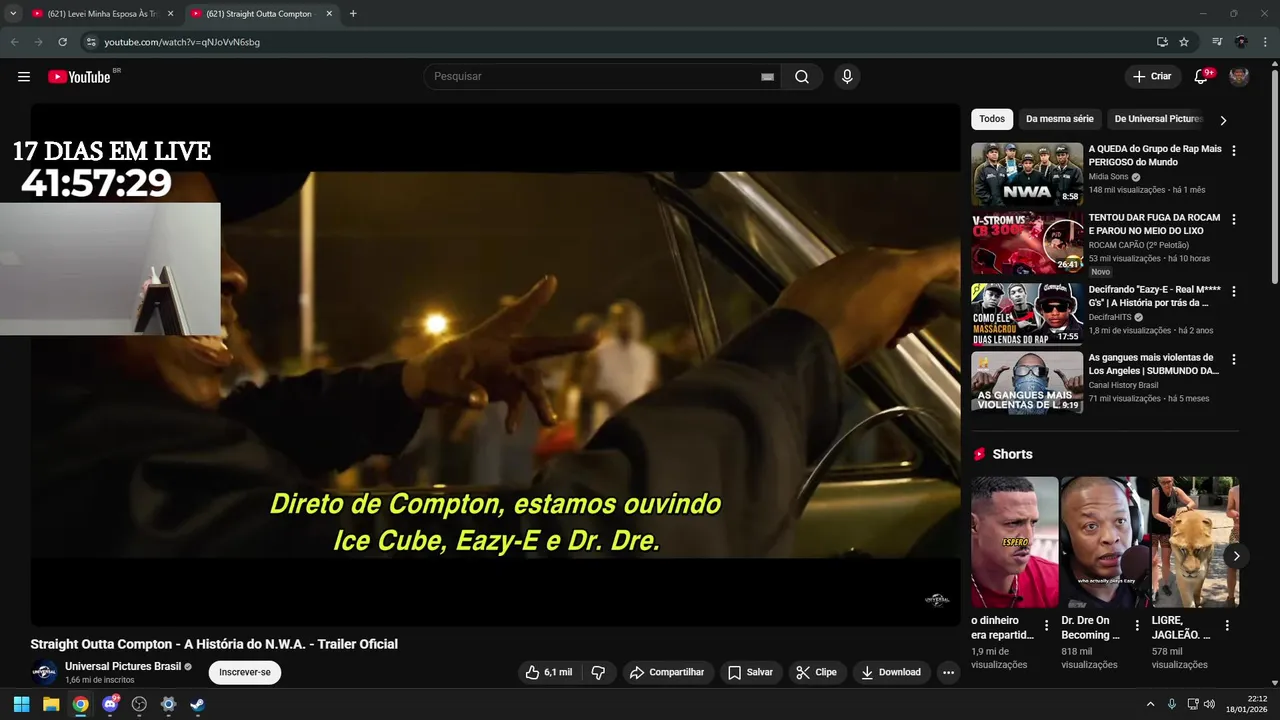The width and height of the screenshot is (1280, 720).
Task: Go to the YouTube home logo
Action: pyautogui.click(x=79, y=77)
